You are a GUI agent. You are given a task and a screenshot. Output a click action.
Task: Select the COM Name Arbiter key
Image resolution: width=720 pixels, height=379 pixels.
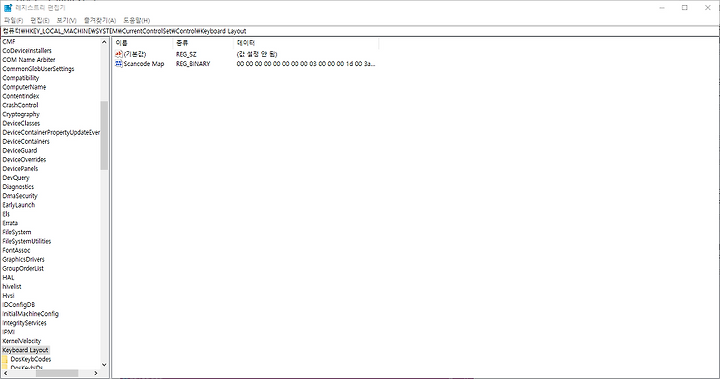(x=29, y=60)
